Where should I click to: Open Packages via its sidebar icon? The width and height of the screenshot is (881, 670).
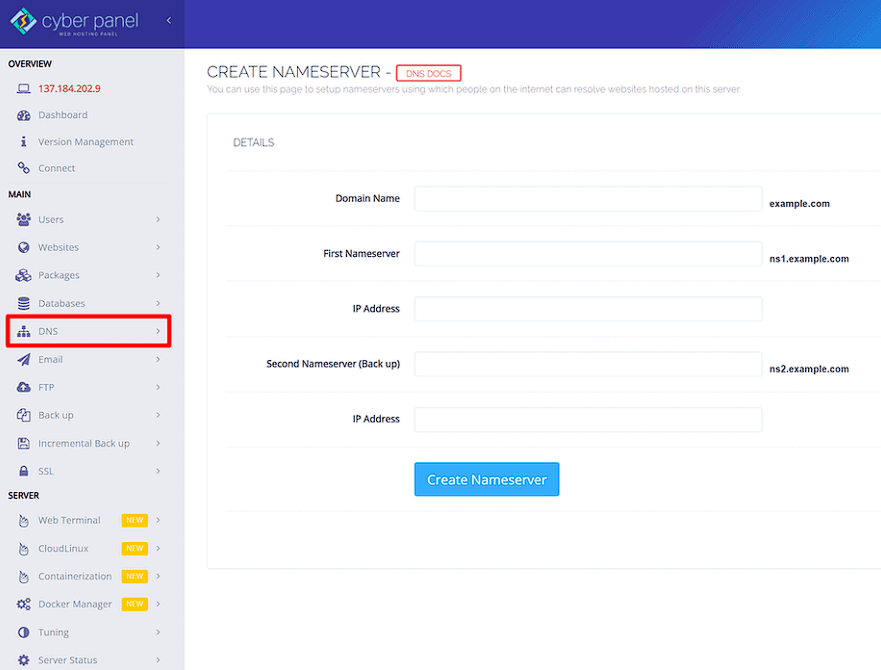22,275
